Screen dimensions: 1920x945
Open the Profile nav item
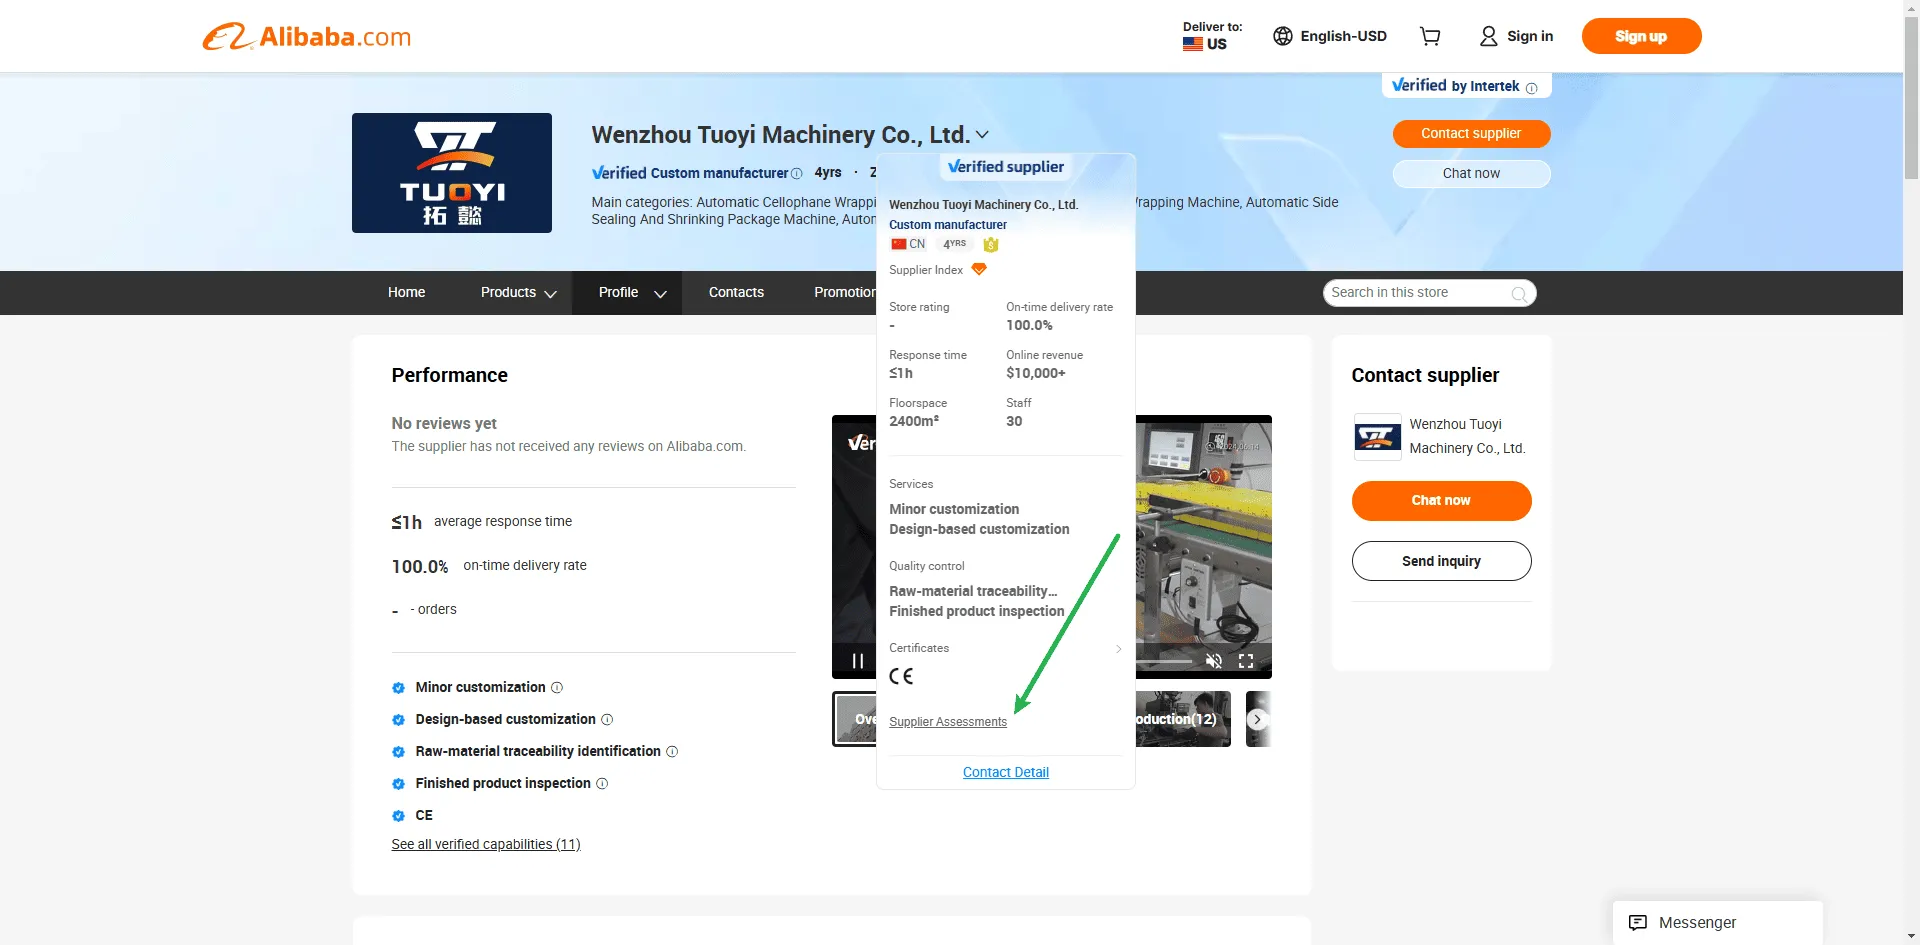[x=618, y=292]
